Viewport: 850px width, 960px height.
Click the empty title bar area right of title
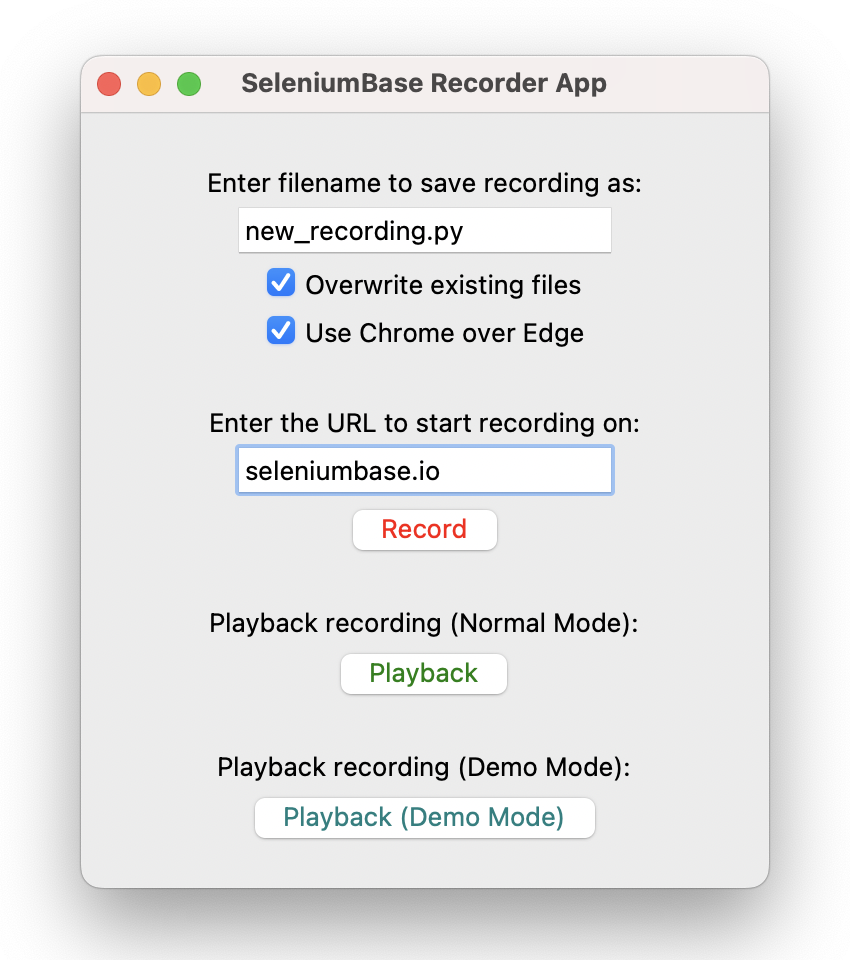[686, 84]
